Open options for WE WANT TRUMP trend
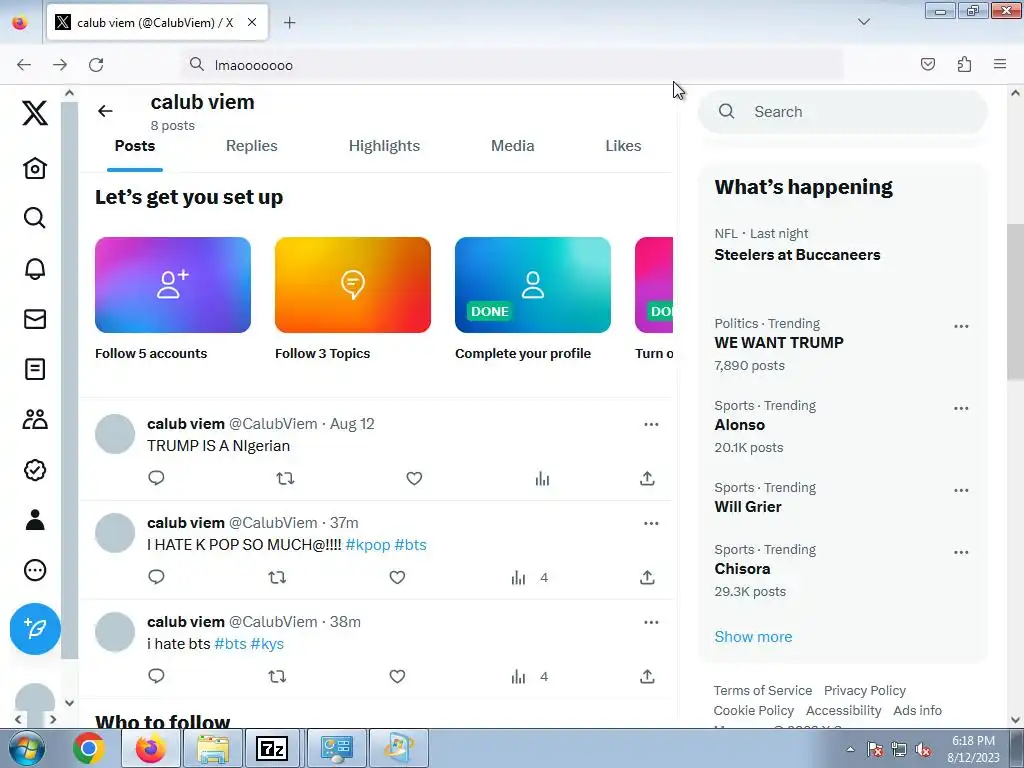 coord(961,327)
